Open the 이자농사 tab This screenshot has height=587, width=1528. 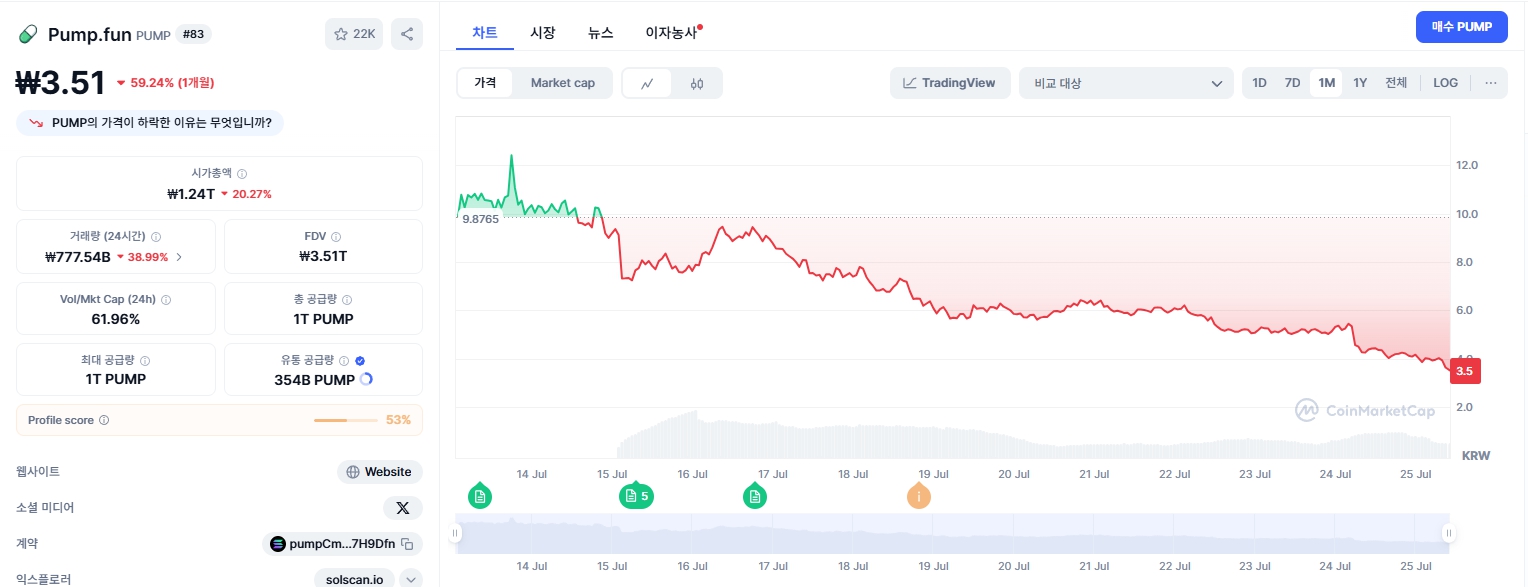tap(672, 32)
